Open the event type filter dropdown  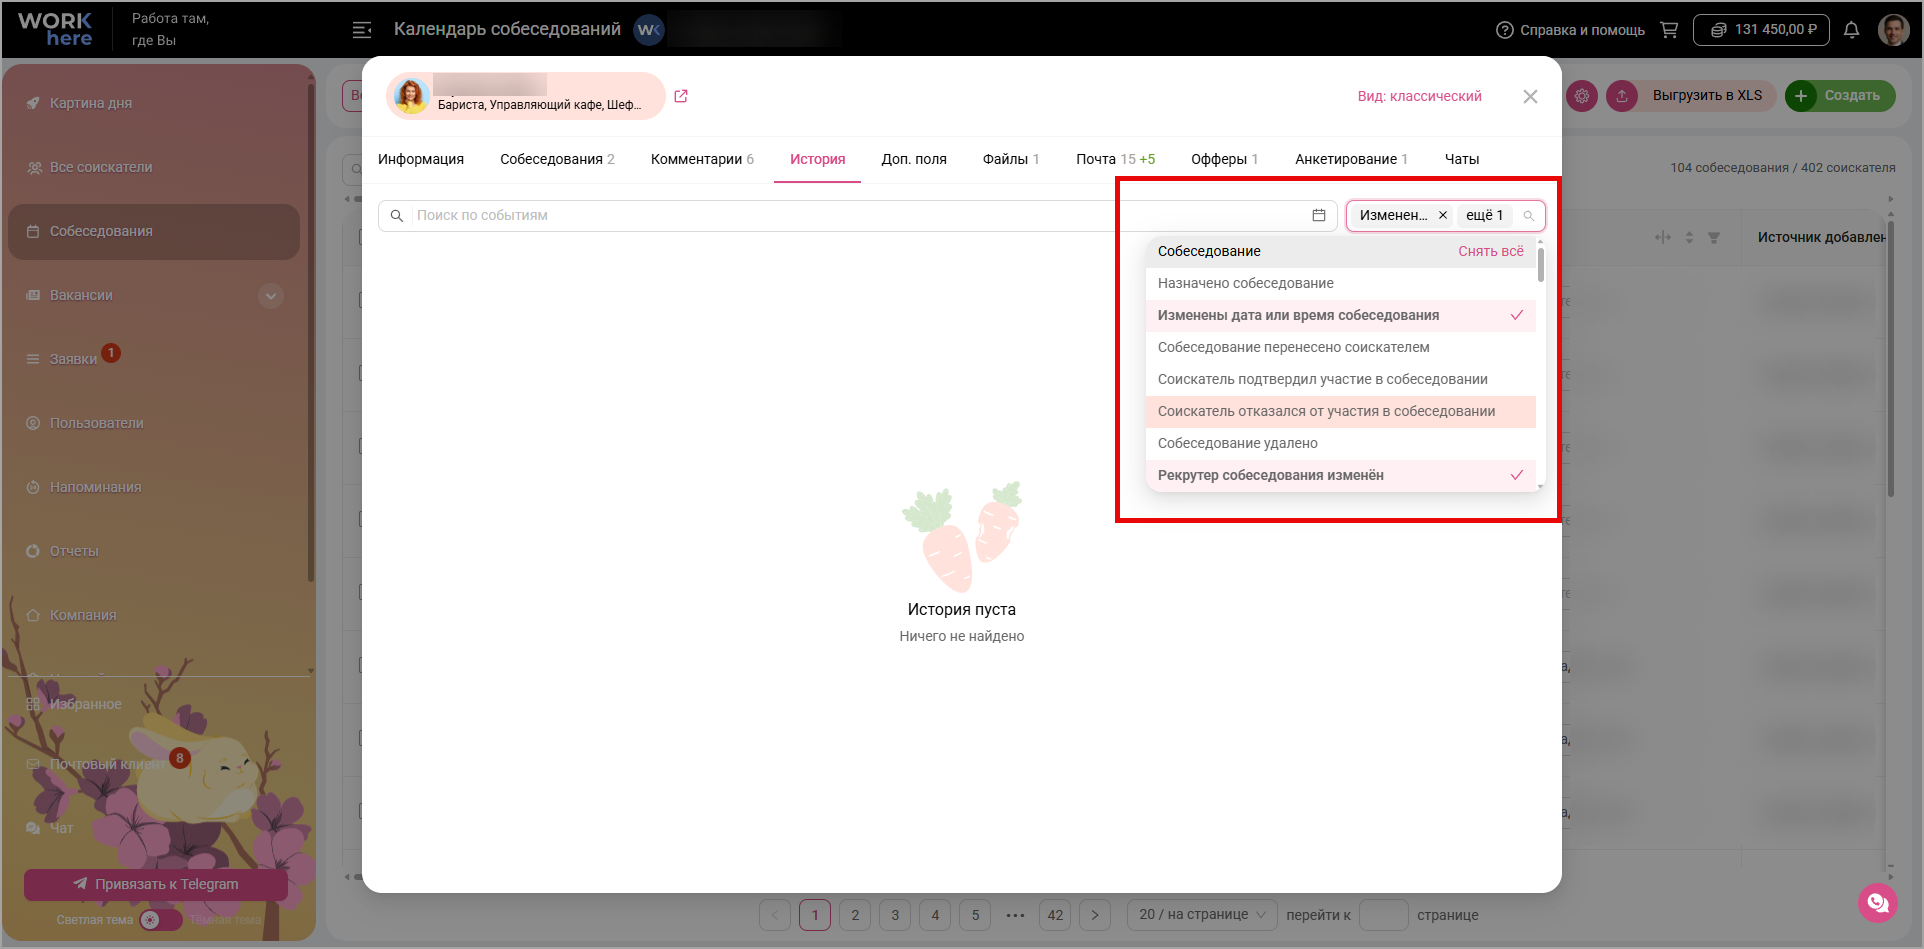(x=1446, y=215)
